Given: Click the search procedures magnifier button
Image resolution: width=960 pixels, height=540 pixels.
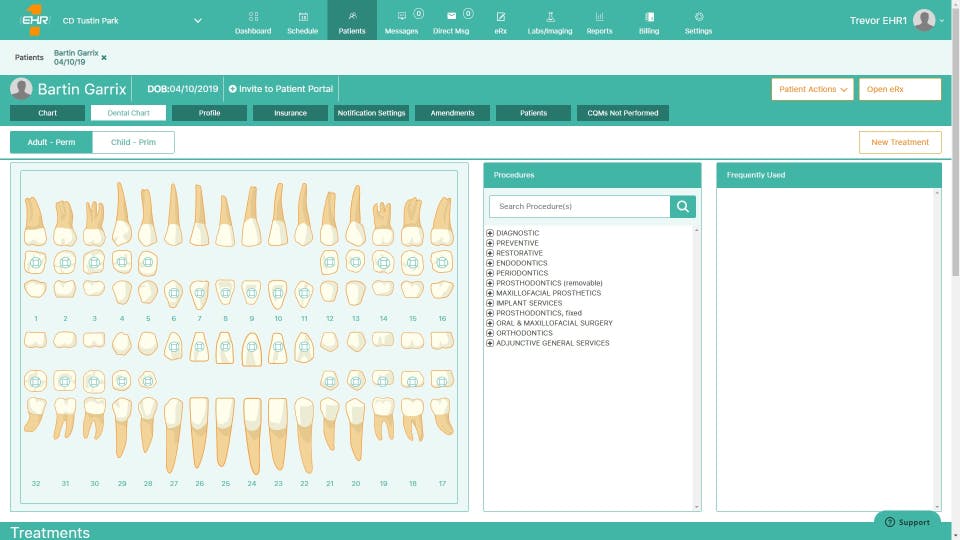Looking at the screenshot, I should click(x=683, y=206).
